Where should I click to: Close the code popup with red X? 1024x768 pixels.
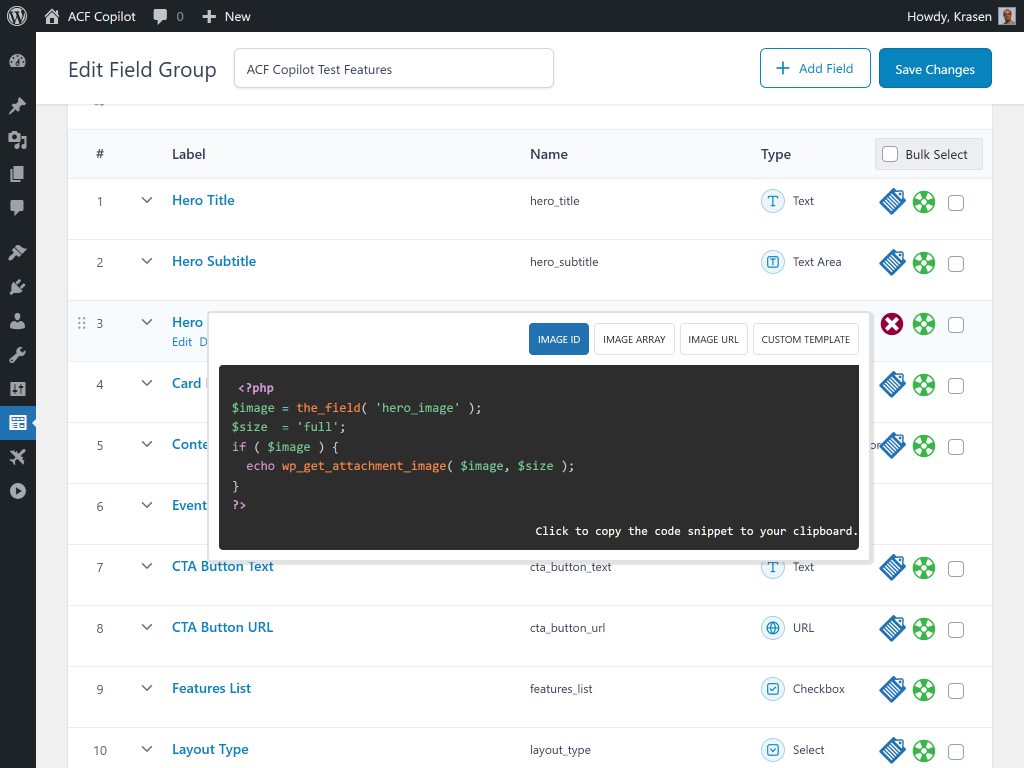click(x=891, y=324)
